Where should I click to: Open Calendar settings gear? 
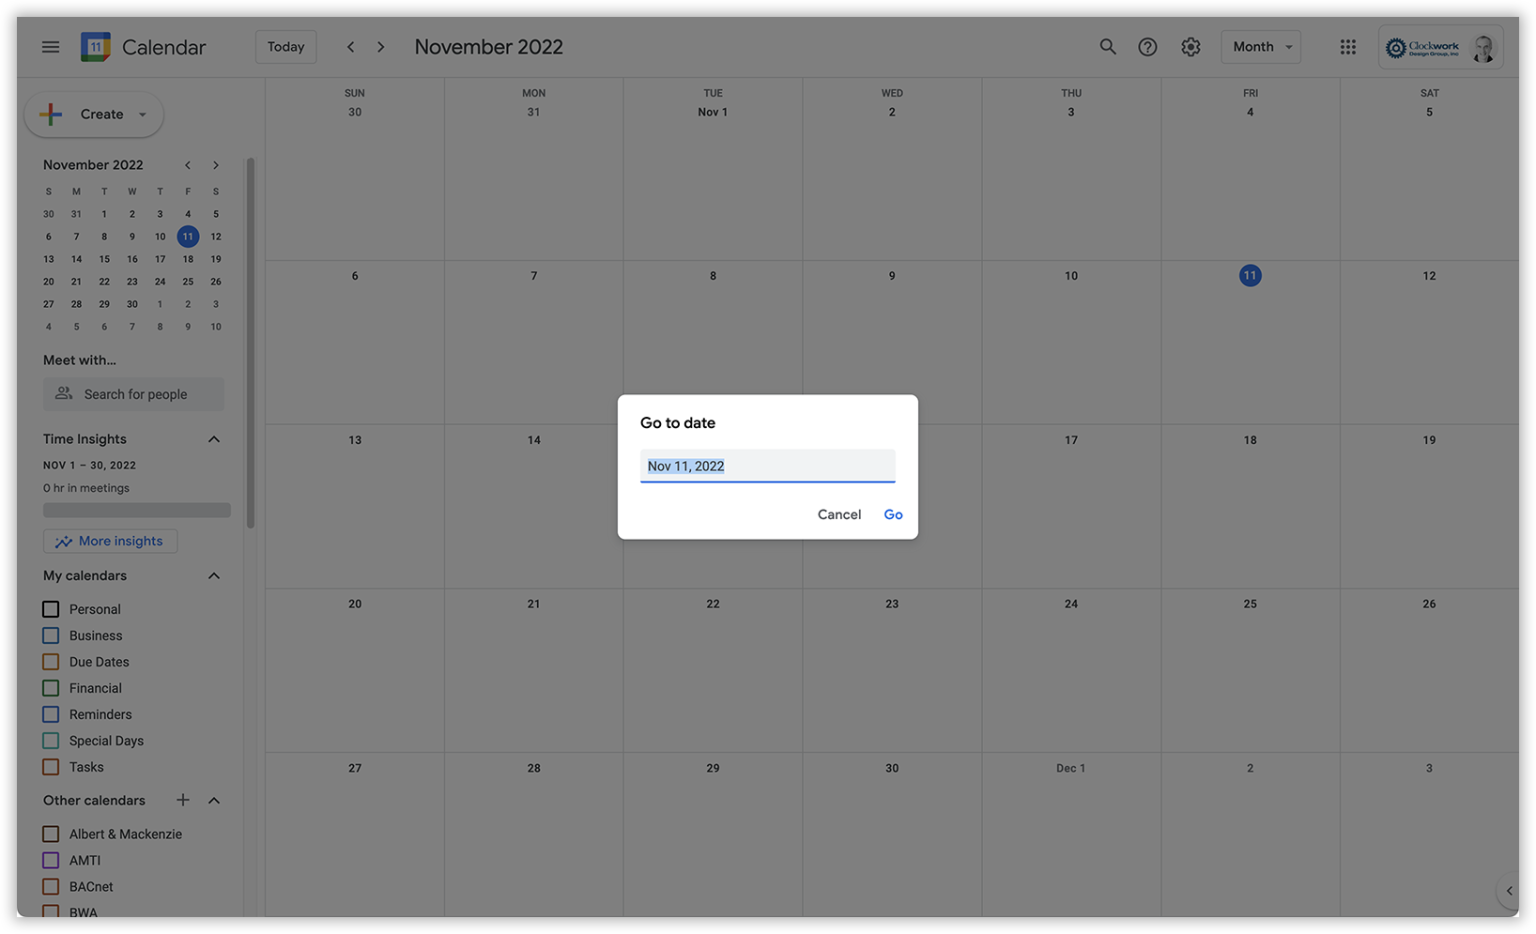point(1191,46)
